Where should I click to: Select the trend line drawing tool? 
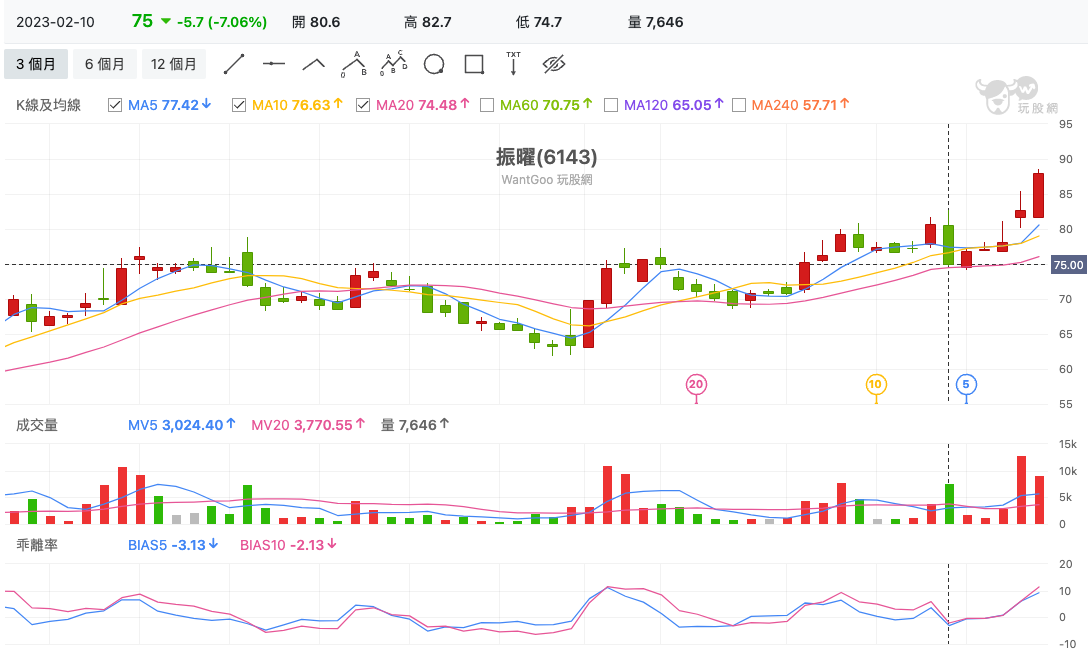pos(234,64)
